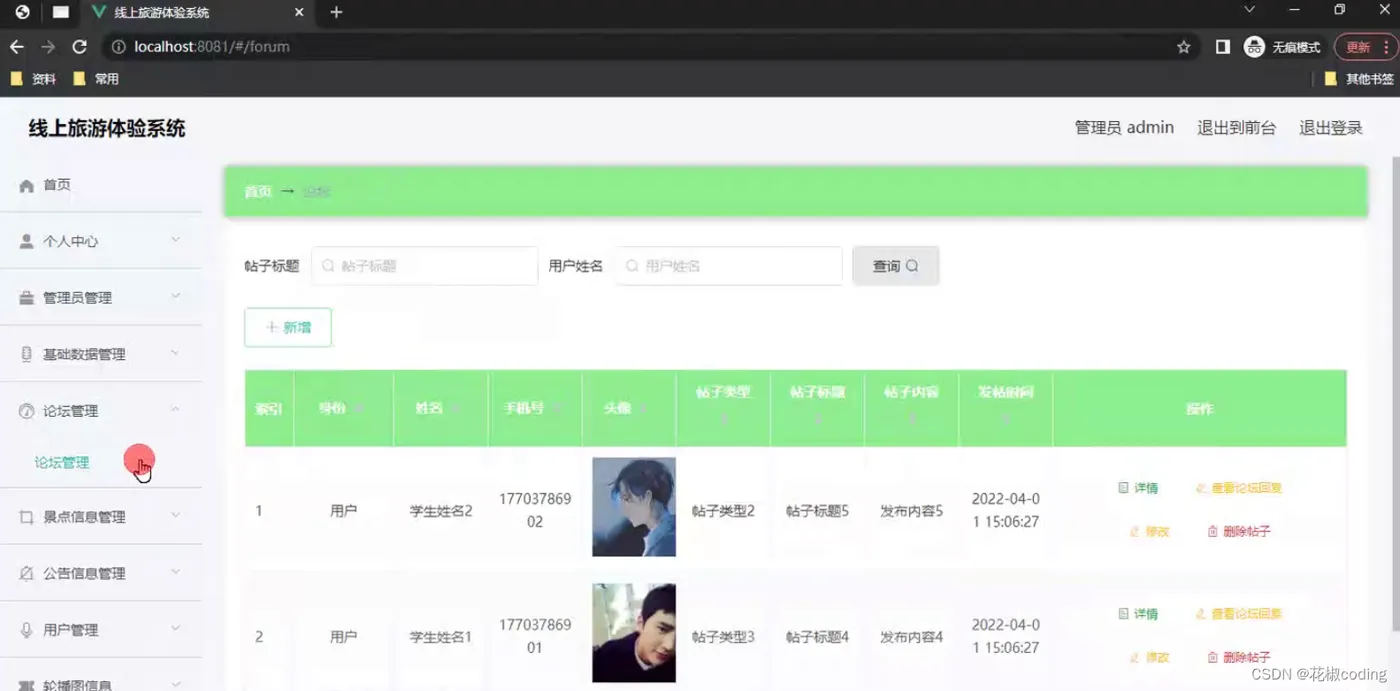This screenshot has height=691, width=1400.
Task: Open a new browser tab
Action: [336, 13]
